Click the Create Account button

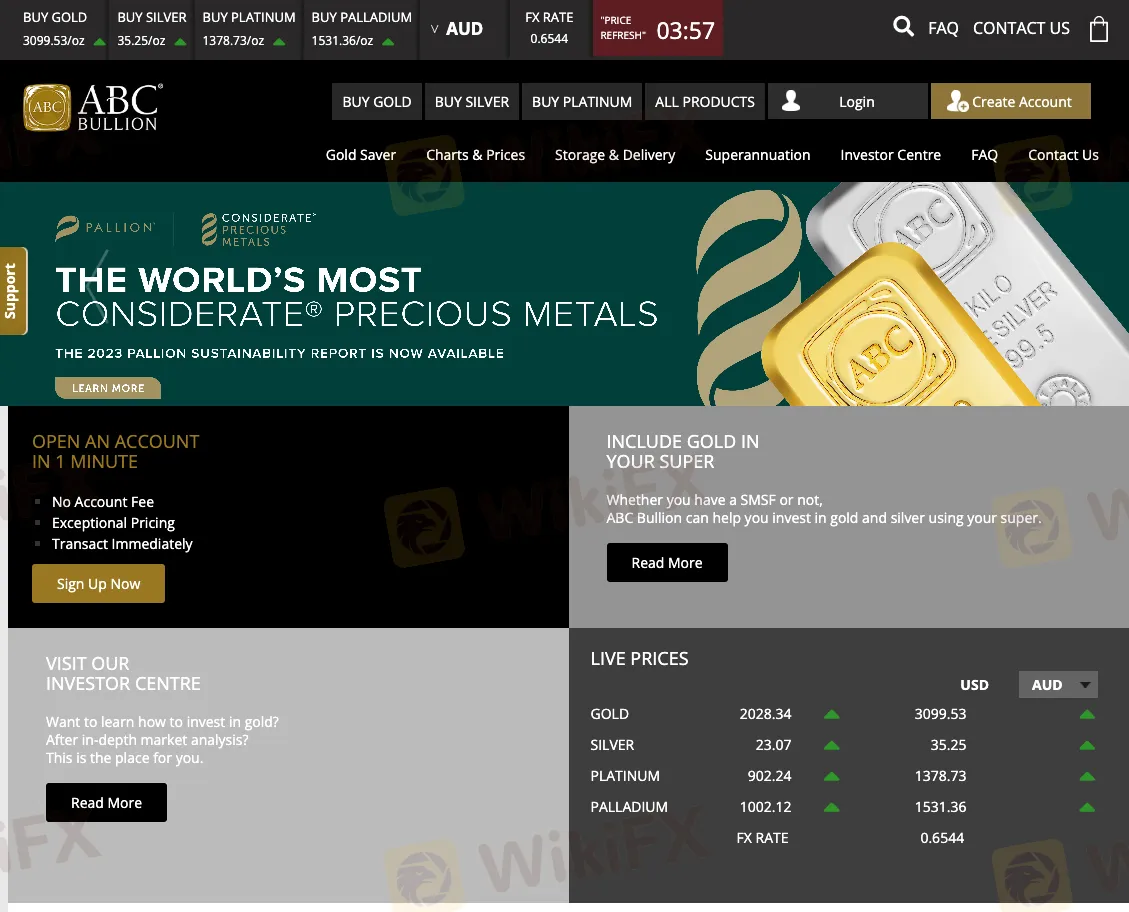click(x=1010, y=101)
